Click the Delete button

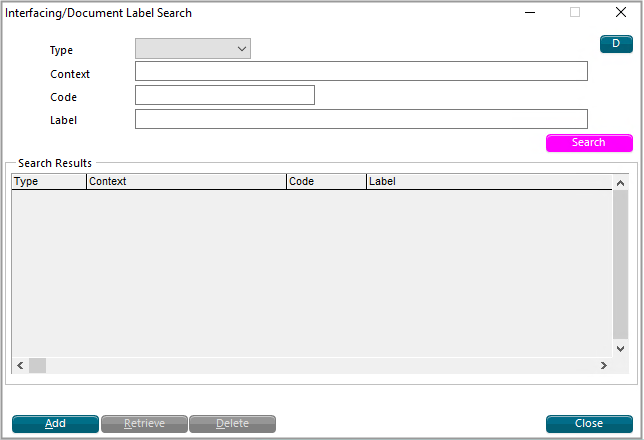(232, 424)
